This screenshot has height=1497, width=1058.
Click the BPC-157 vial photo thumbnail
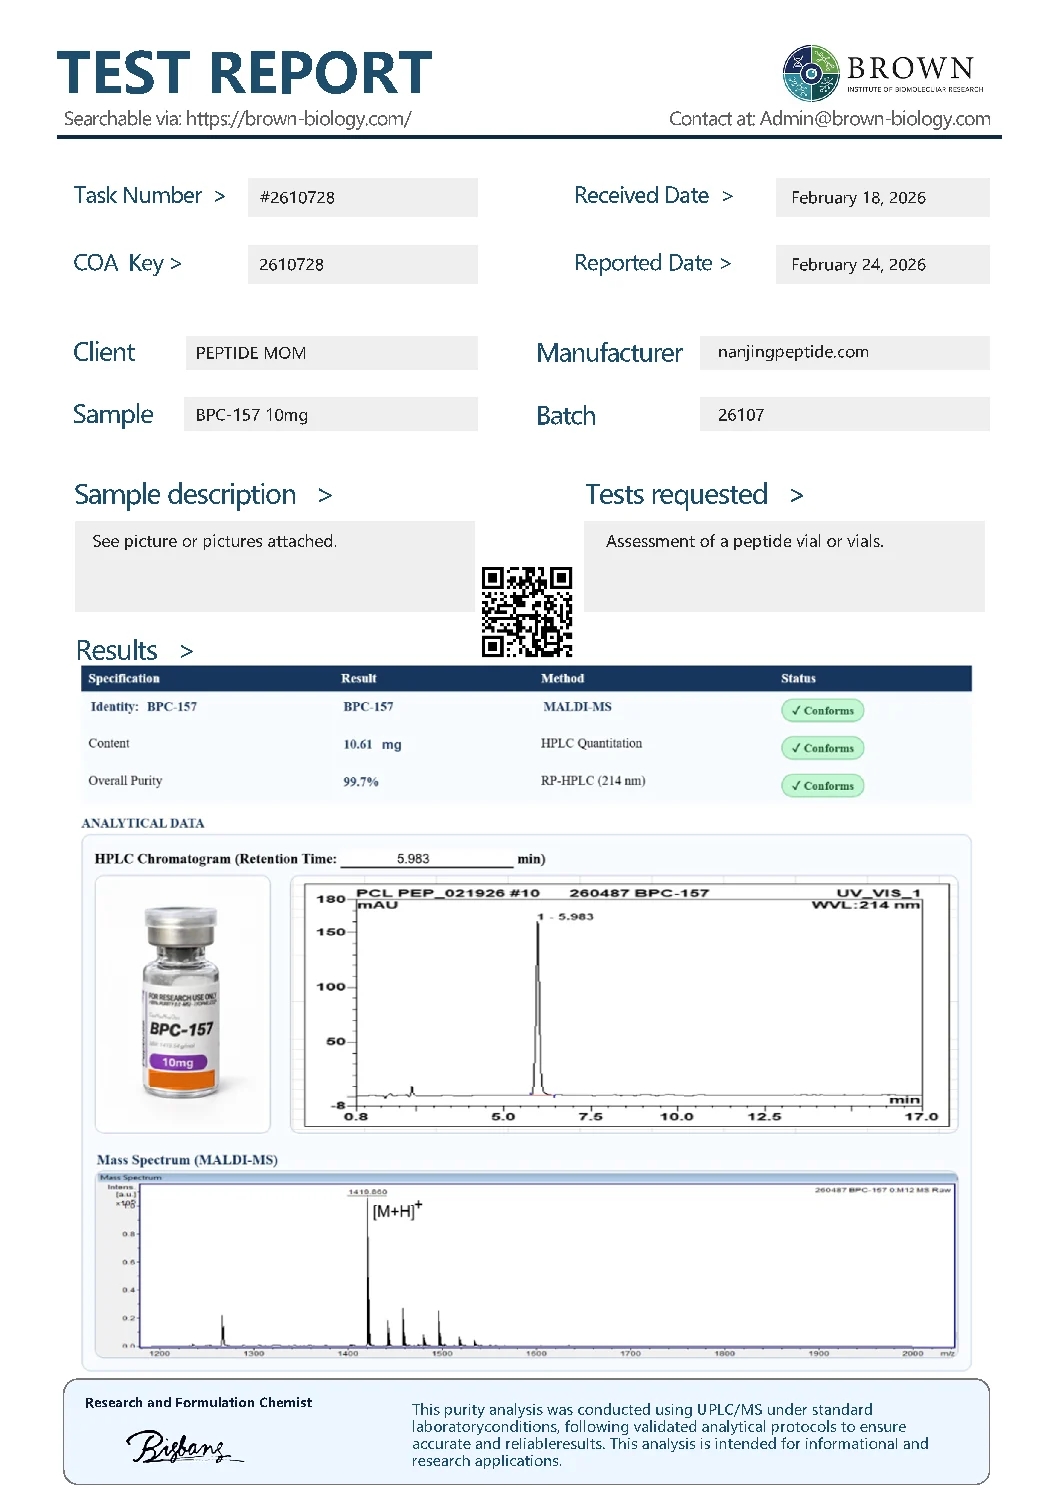click(x=183, y=1003)
